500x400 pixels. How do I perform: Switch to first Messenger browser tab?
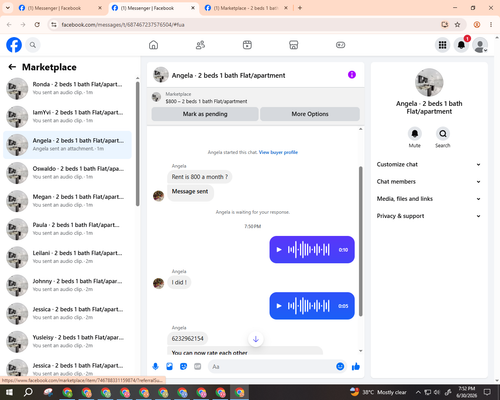click(x=60, y=8)
